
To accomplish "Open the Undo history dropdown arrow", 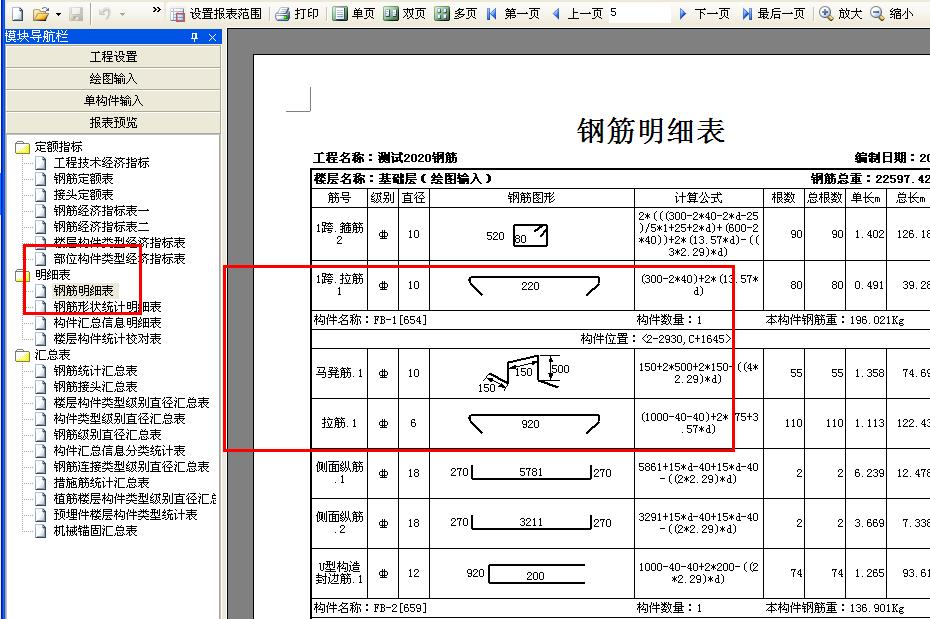I will click(x=122, y=14).
